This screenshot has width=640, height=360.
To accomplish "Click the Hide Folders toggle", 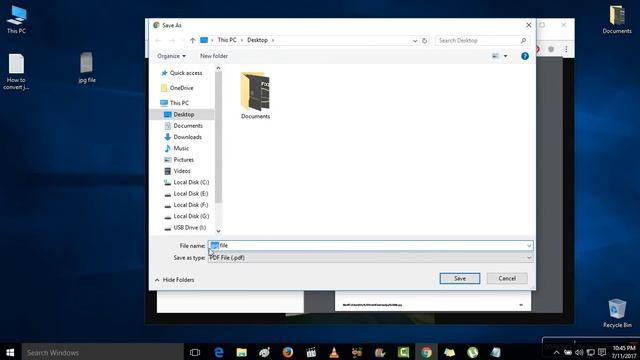I will click(x=175, y=280).
